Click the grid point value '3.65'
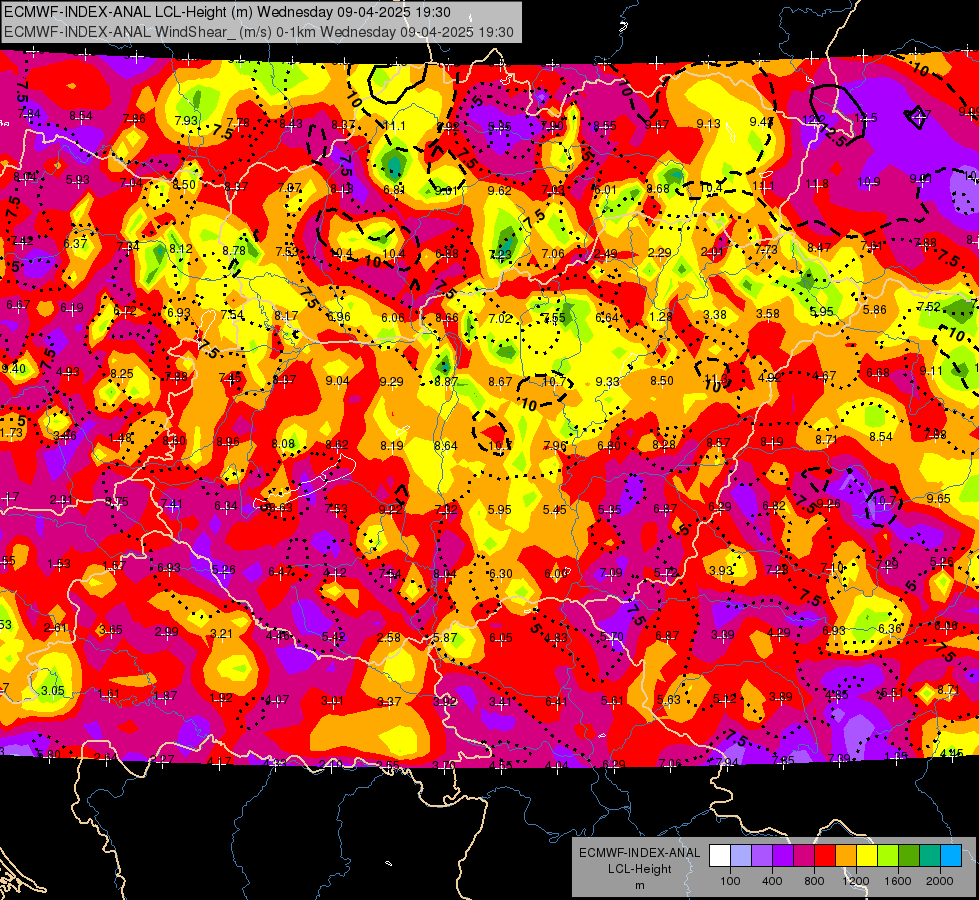This screenshot has height=900, width=979. 111,630
